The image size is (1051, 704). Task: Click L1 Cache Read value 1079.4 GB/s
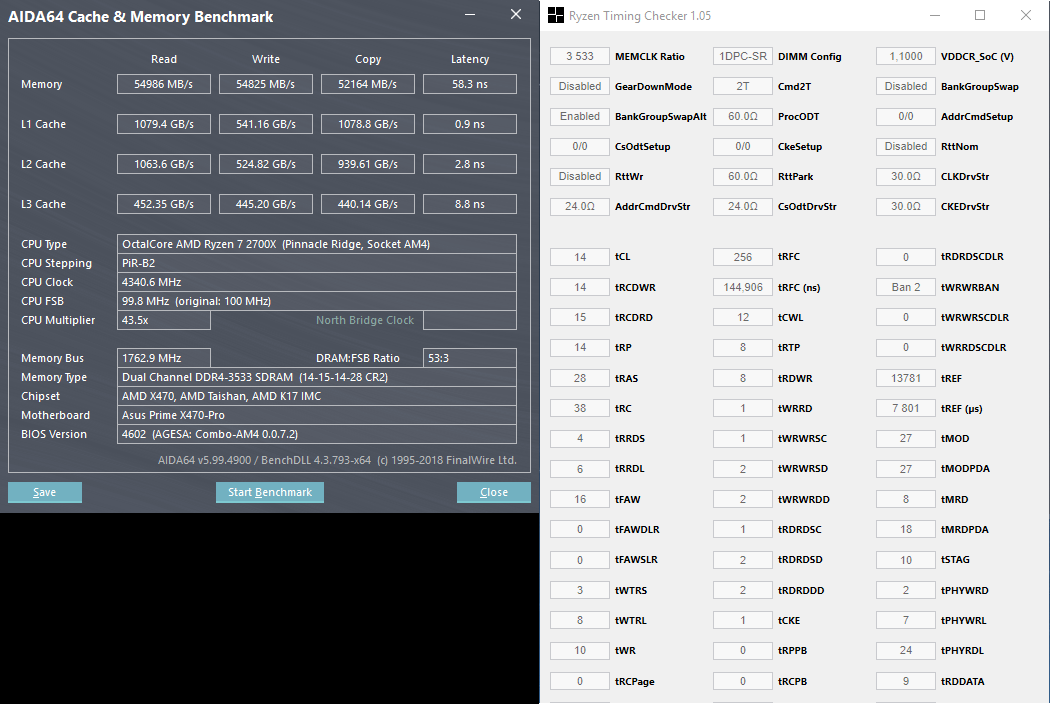point(164,124)
